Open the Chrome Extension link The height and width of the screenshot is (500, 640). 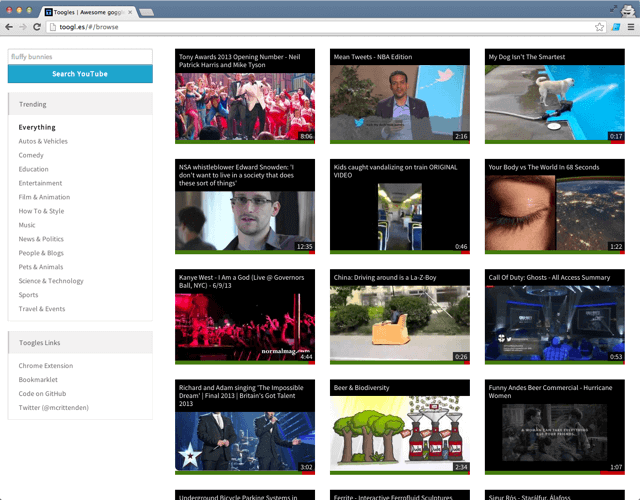tap(46, 366)
